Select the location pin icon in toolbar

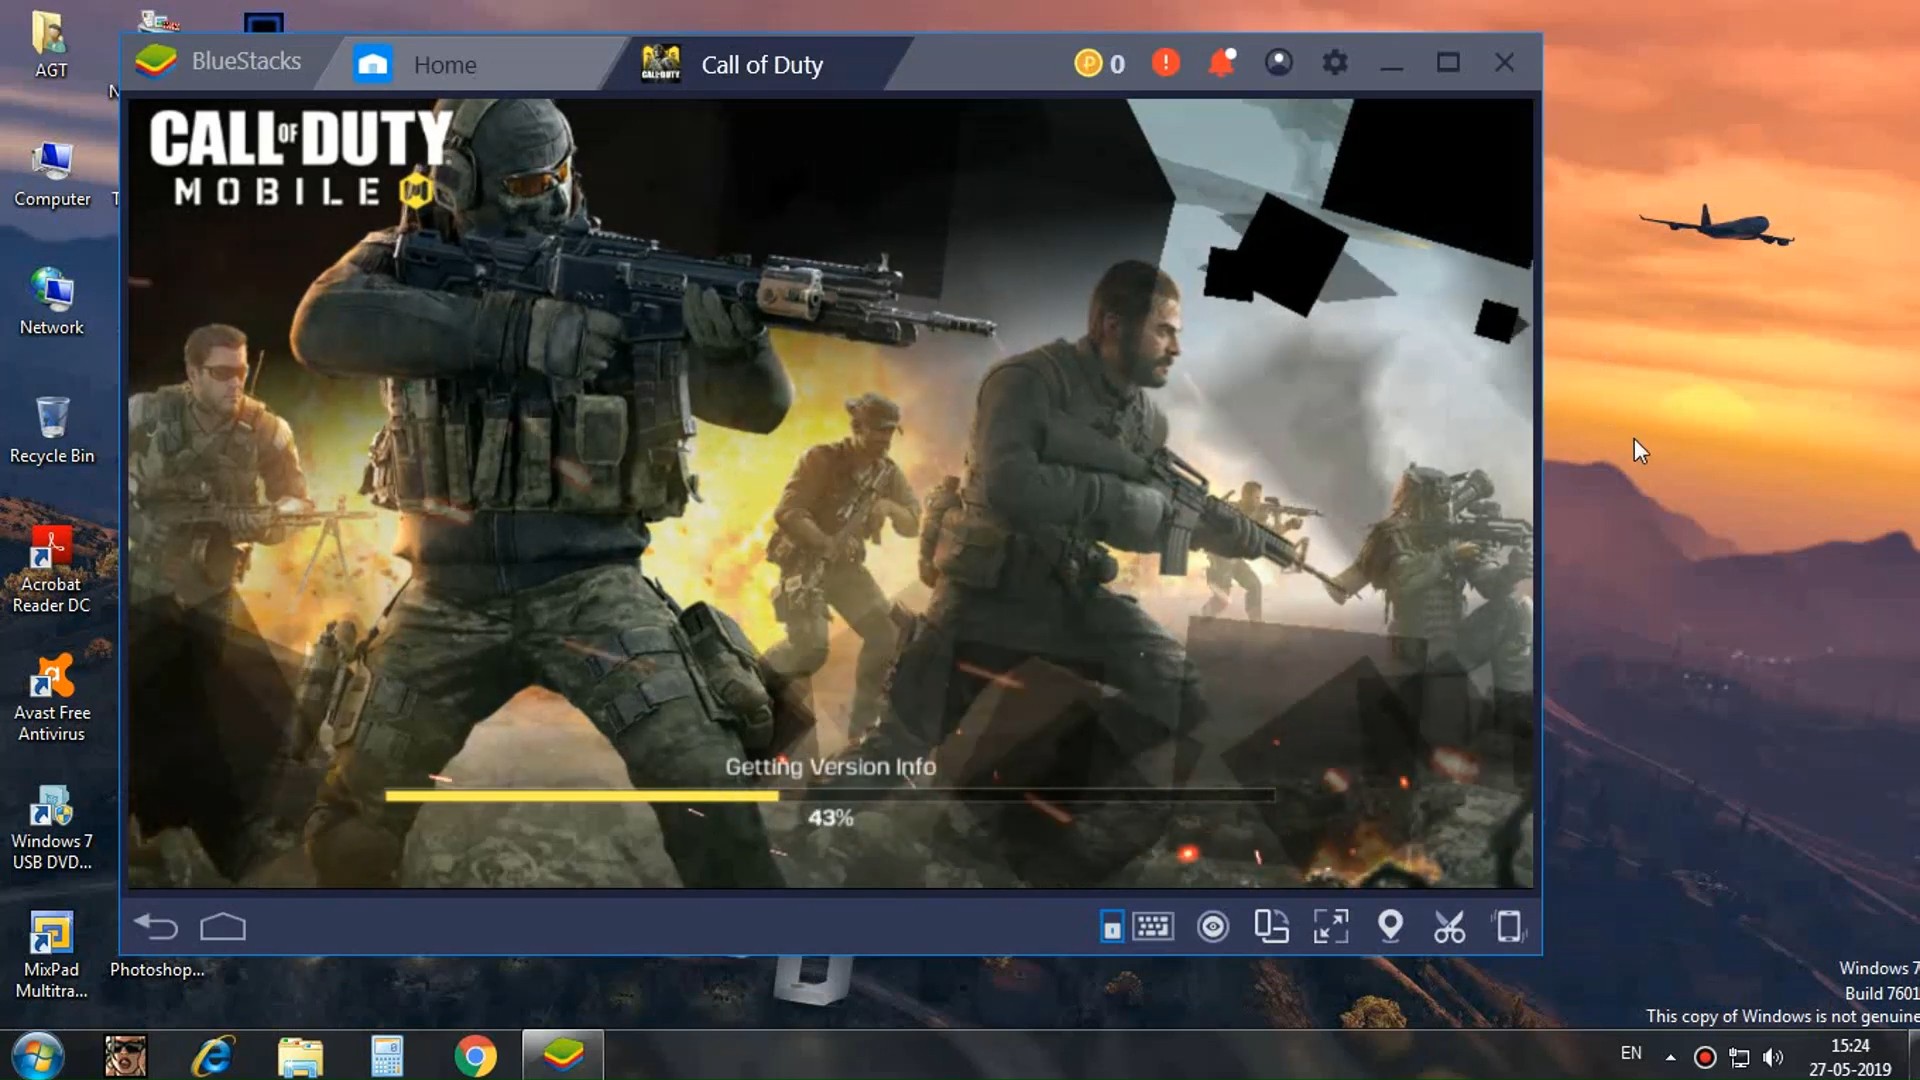pyautogui.click(x=1389, y=926)
